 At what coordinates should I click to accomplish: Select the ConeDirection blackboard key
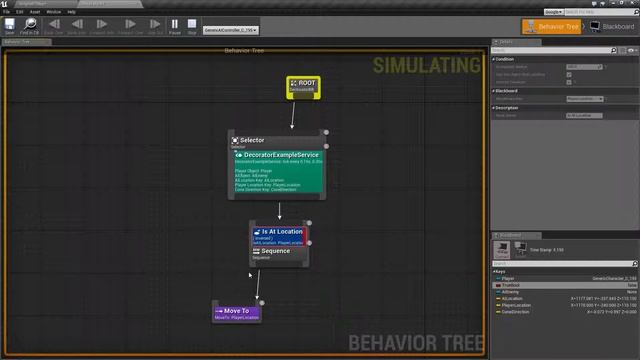[565, 312]
